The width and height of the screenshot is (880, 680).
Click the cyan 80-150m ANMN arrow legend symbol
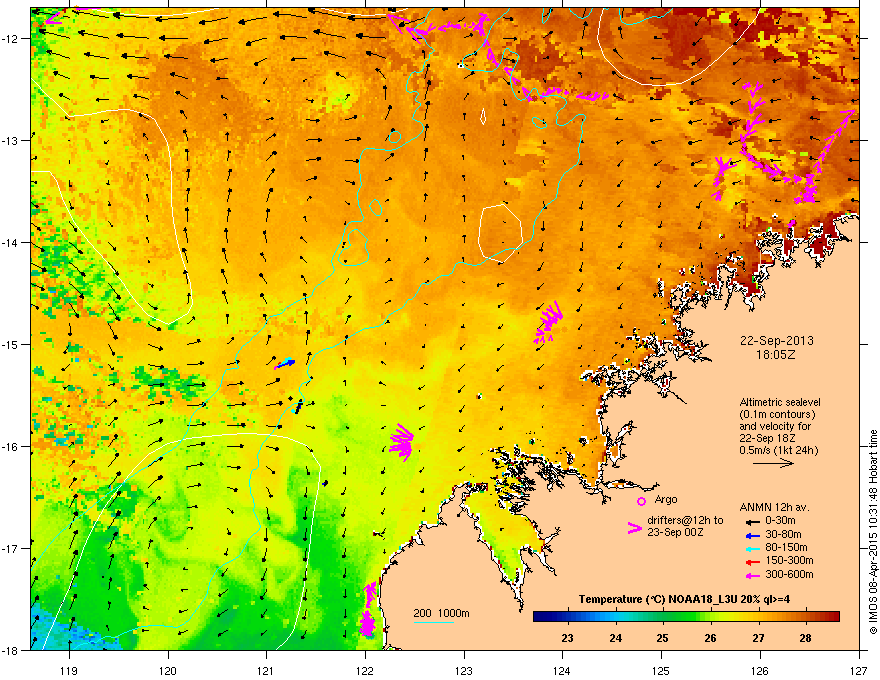coord(752,548)
